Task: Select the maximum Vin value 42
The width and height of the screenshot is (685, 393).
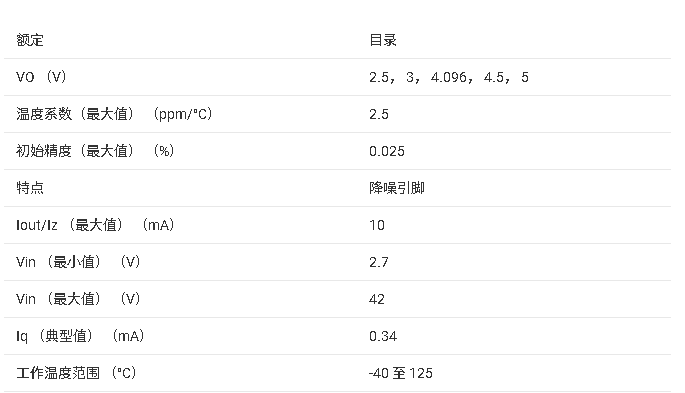Action: tap(377, 300)
